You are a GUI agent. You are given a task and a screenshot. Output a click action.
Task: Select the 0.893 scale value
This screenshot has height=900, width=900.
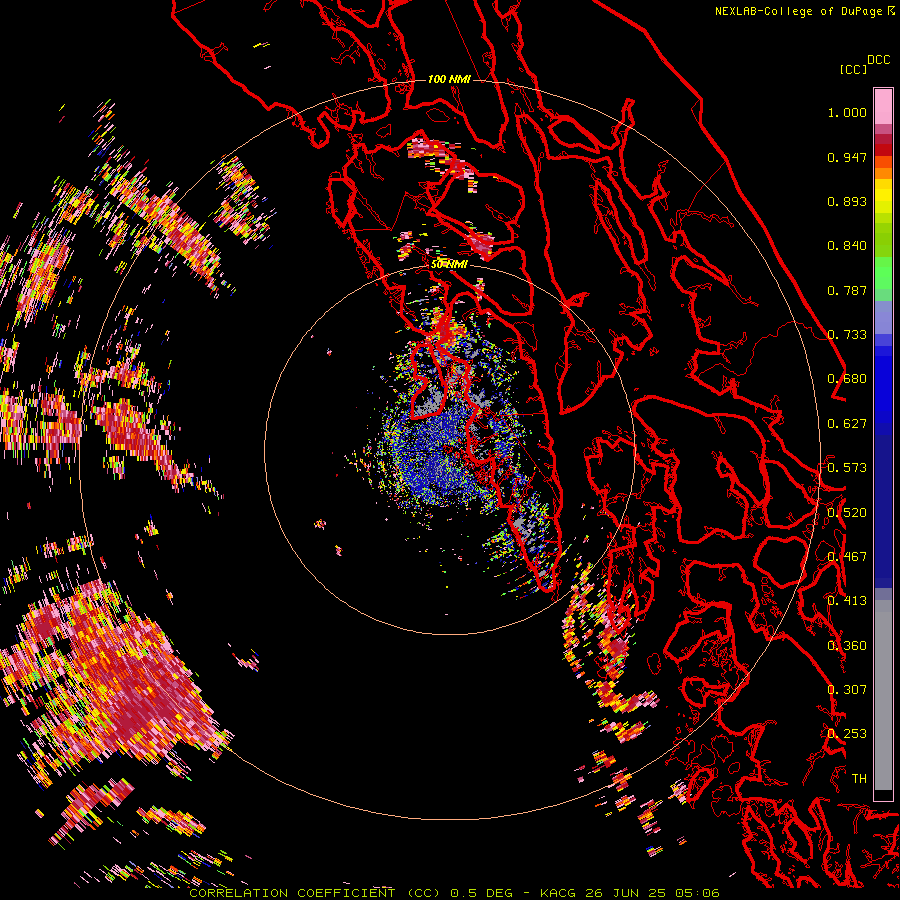pos(847,201)
